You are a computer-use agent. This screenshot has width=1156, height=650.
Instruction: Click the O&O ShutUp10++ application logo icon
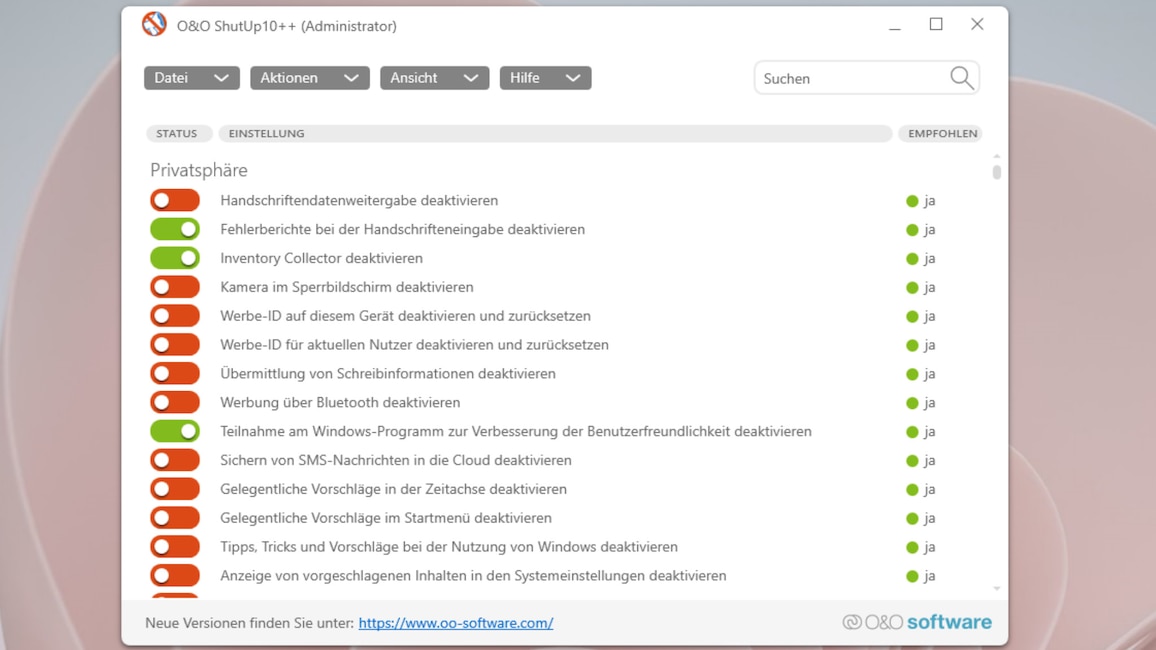154,25
